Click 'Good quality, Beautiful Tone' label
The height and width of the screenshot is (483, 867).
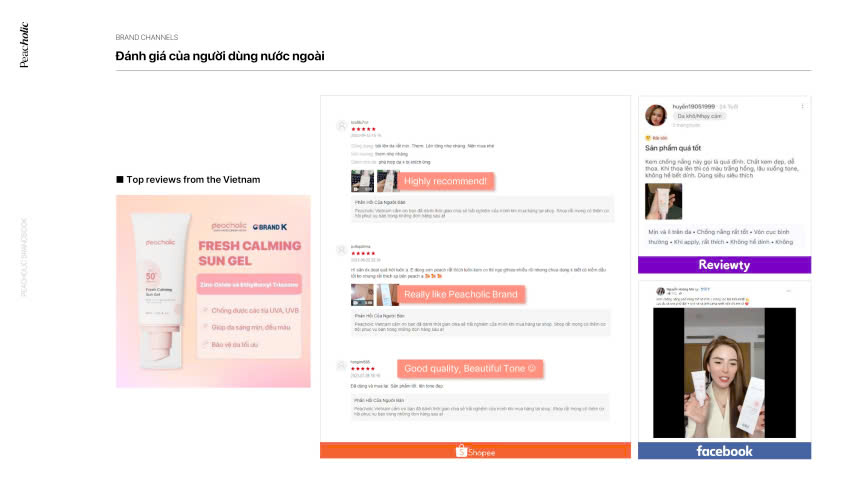[470, 369]
